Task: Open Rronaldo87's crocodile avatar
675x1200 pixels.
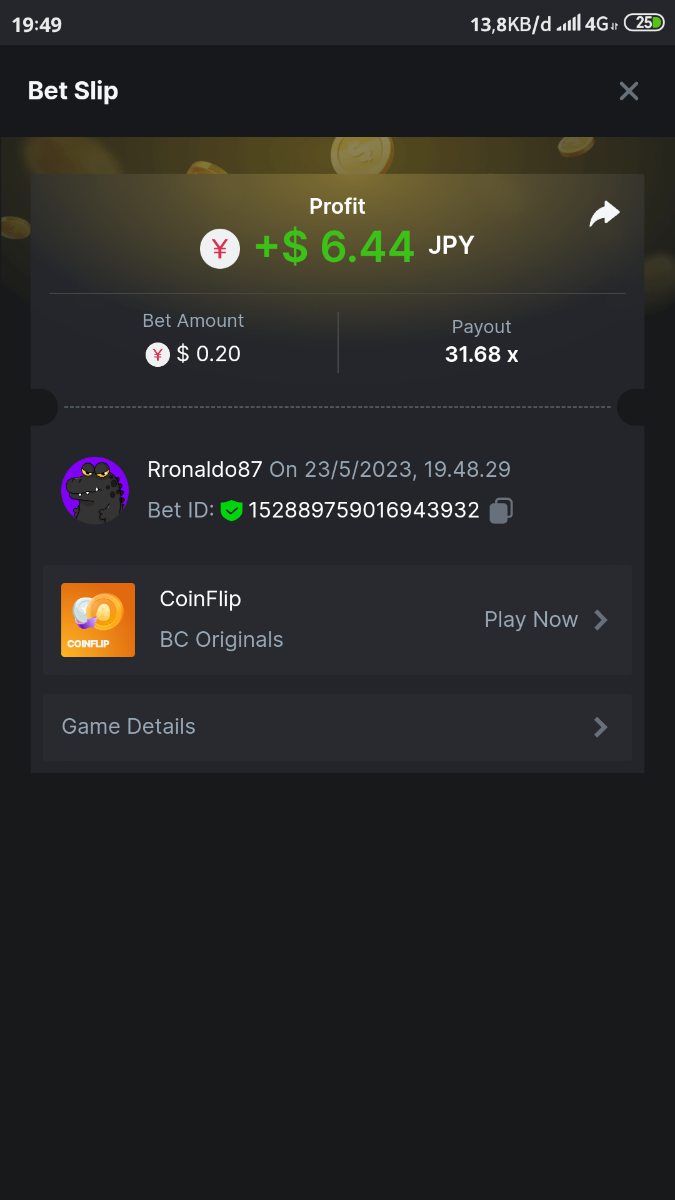Action: click(x=95, y=490)
